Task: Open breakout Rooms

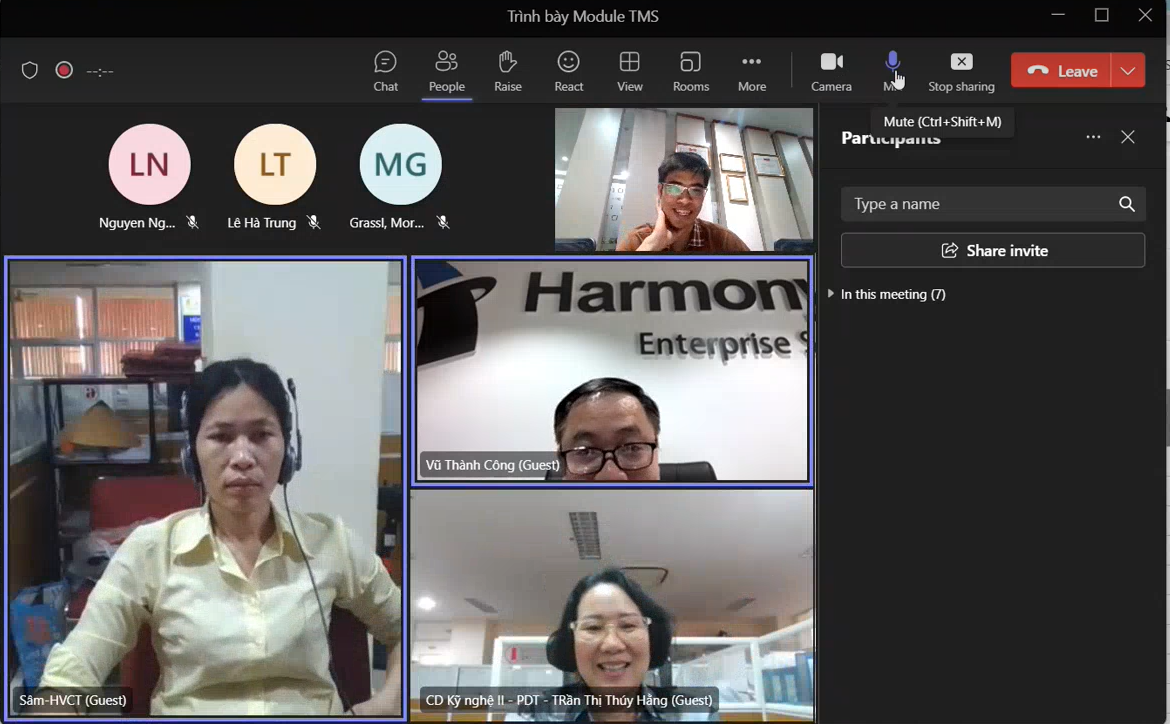Action: (690, 71)
